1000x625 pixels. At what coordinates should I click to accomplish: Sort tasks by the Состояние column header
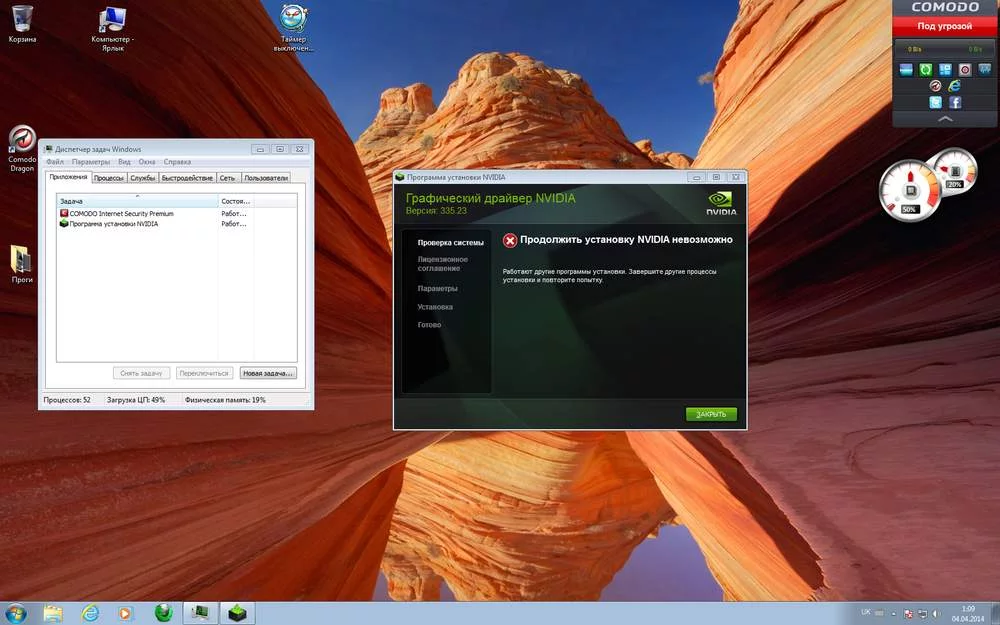235,201
